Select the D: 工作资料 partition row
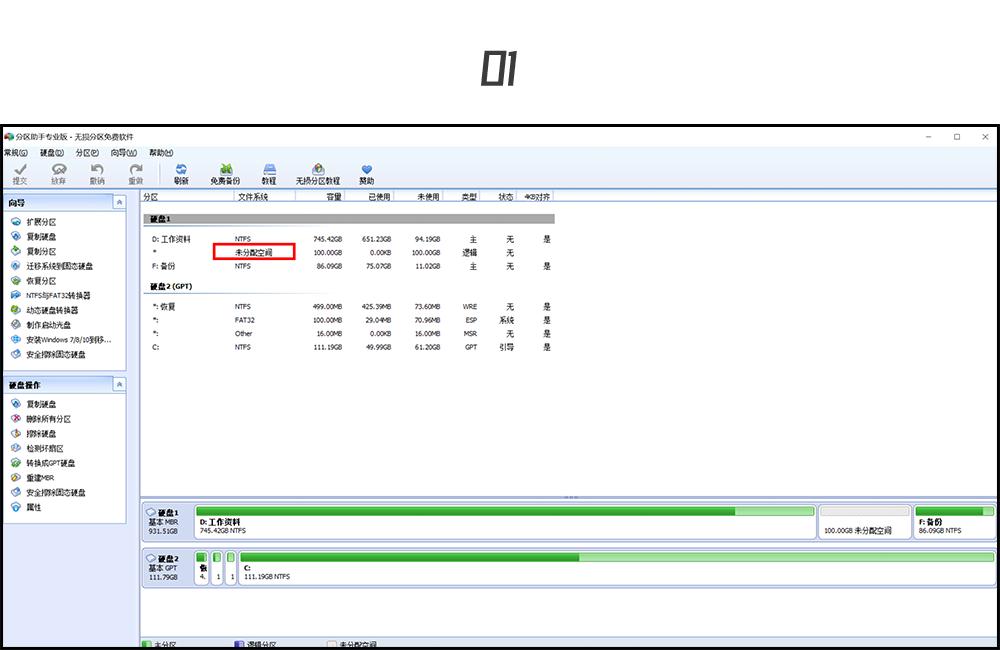1000x650 pixels. (349, 239)
